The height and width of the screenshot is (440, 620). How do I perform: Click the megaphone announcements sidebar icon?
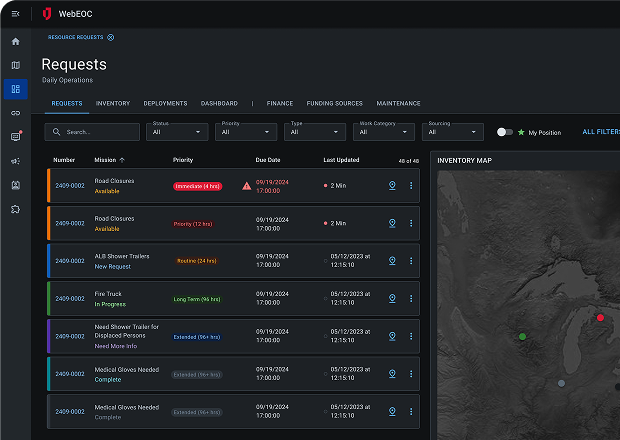(15, 161)
